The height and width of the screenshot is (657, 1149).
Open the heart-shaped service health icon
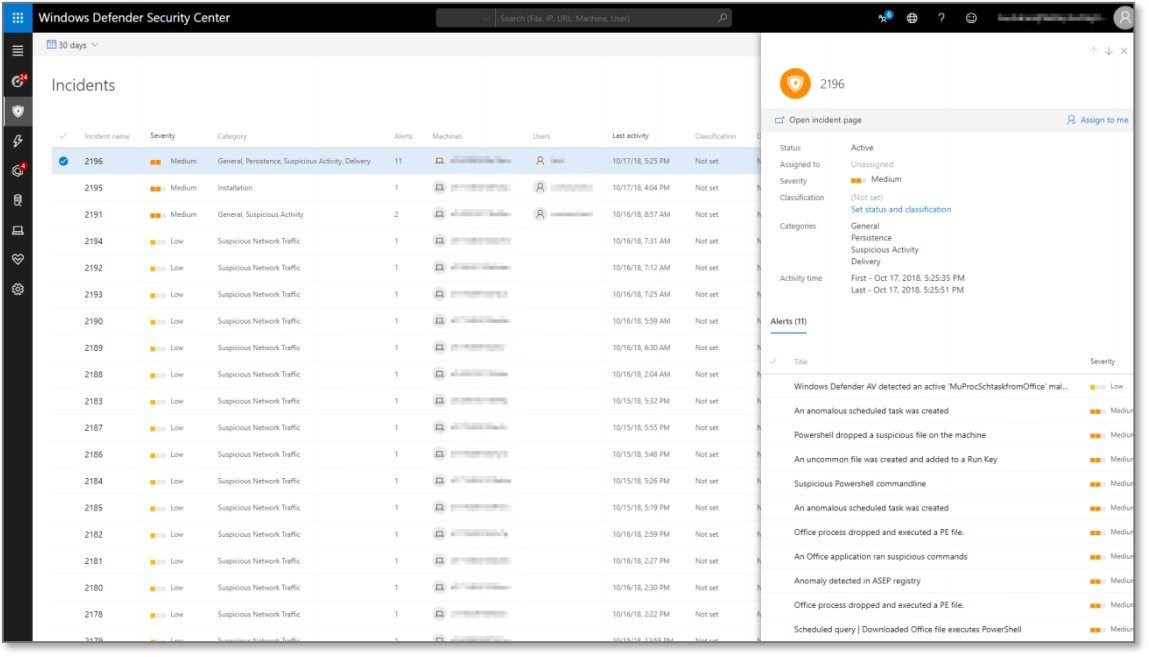[18, 260]
